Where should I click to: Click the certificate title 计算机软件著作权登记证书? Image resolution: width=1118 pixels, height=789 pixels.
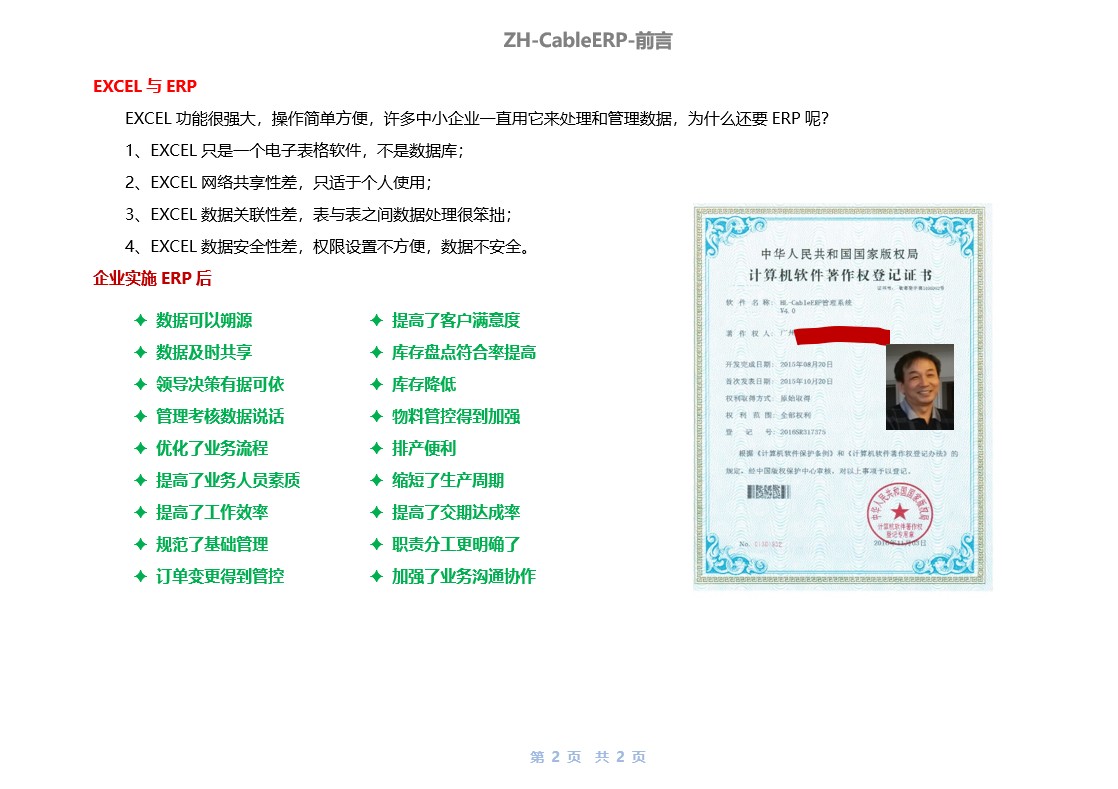[841, 275]
